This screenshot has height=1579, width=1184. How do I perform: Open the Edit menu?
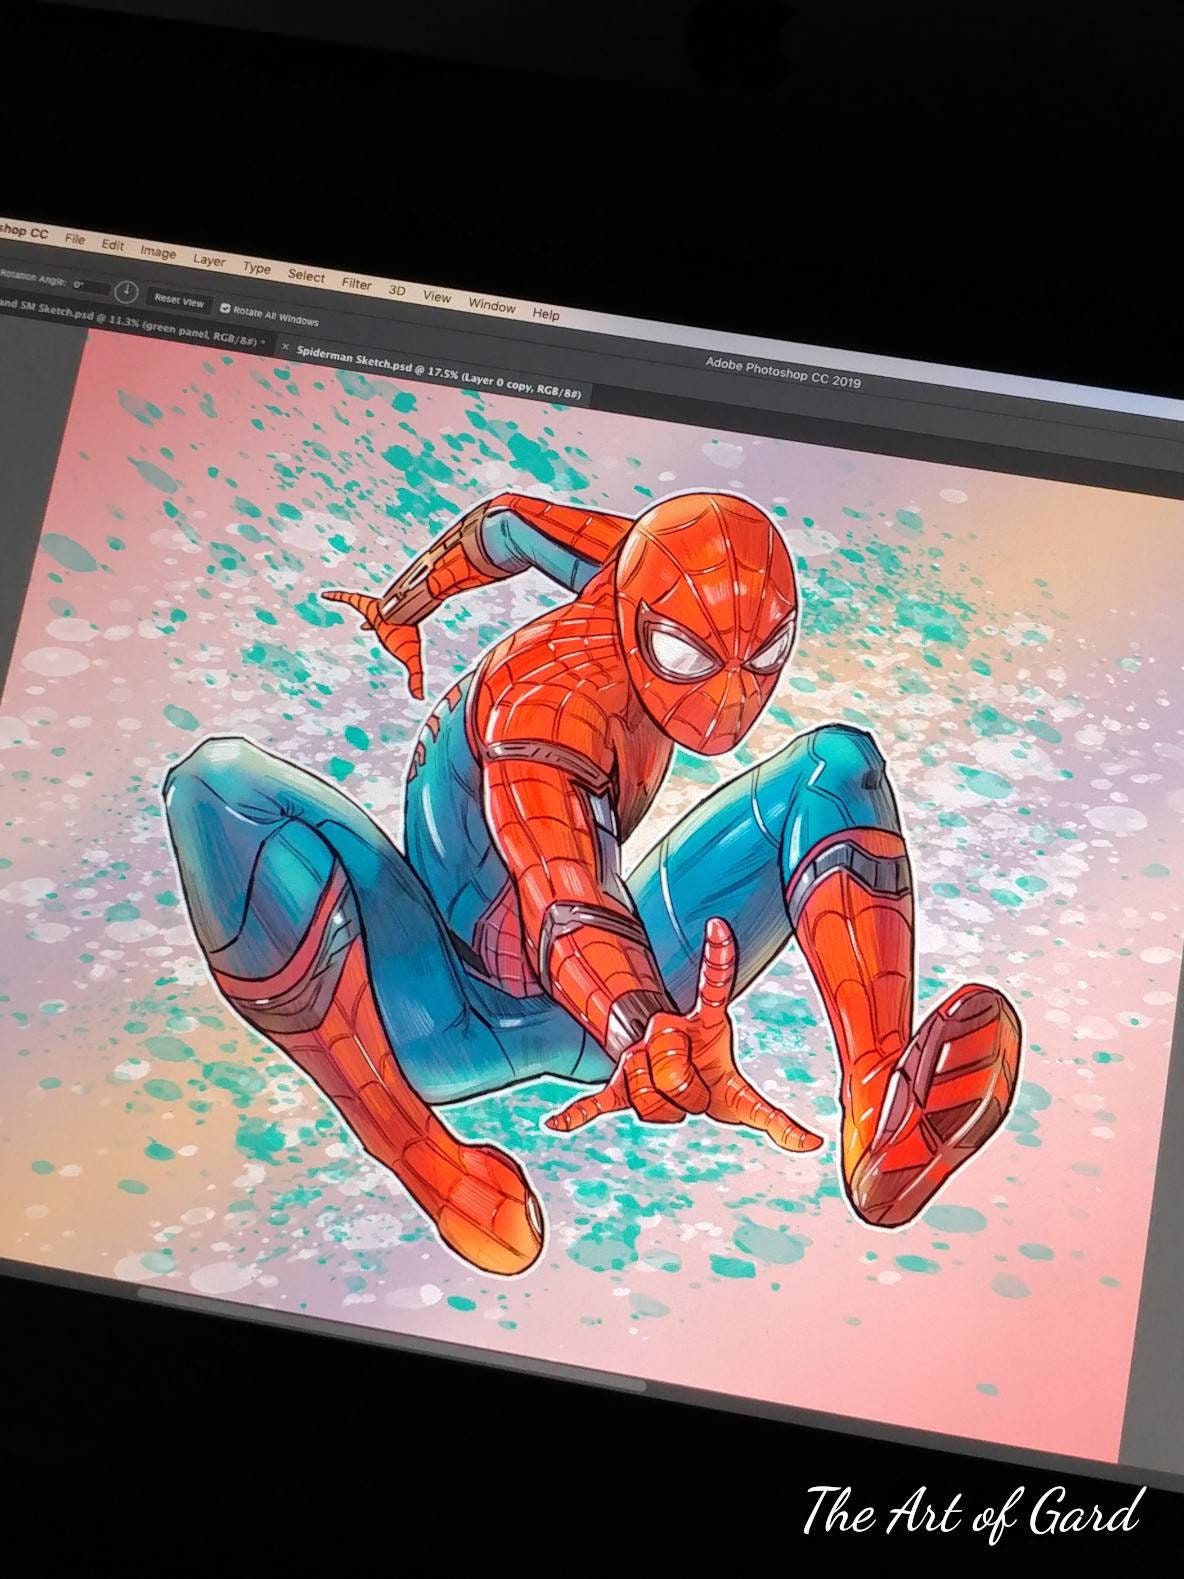click(112, 245)
